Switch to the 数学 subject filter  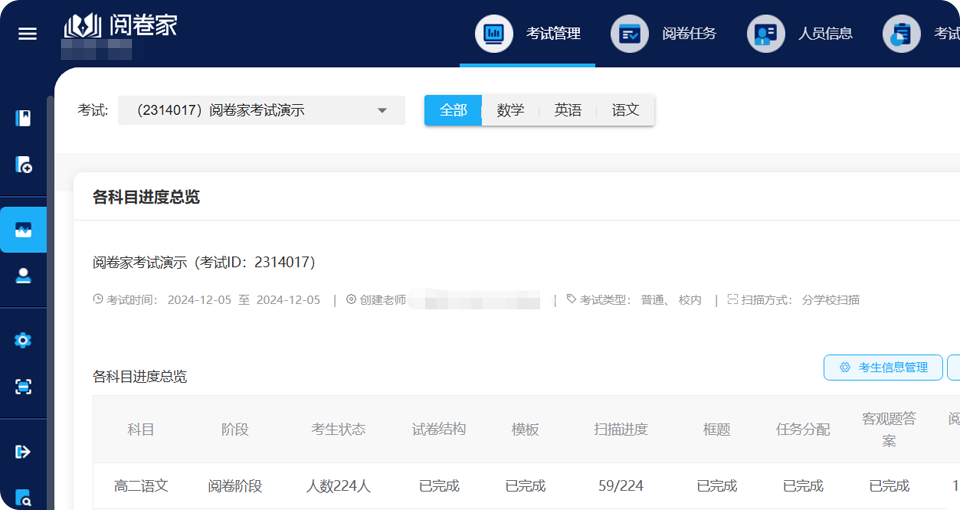click(510, 111)
